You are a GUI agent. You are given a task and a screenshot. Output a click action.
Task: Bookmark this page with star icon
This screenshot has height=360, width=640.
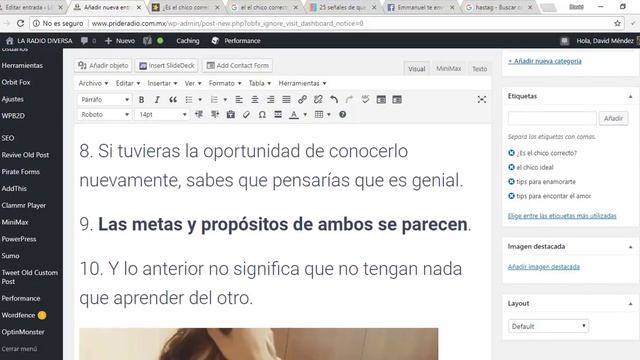click(x=617, y=24)
